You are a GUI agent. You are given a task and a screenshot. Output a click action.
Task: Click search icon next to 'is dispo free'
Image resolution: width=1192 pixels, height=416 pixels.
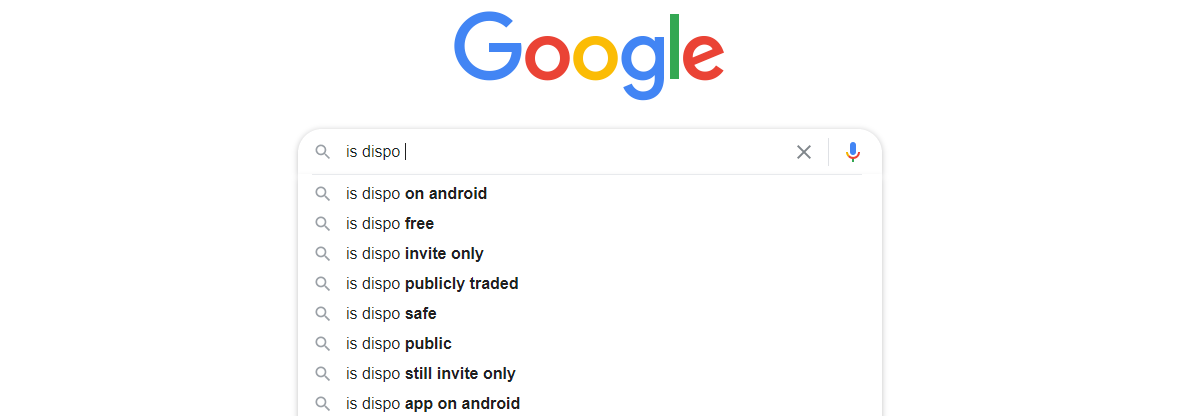click(x=323, y=224)
